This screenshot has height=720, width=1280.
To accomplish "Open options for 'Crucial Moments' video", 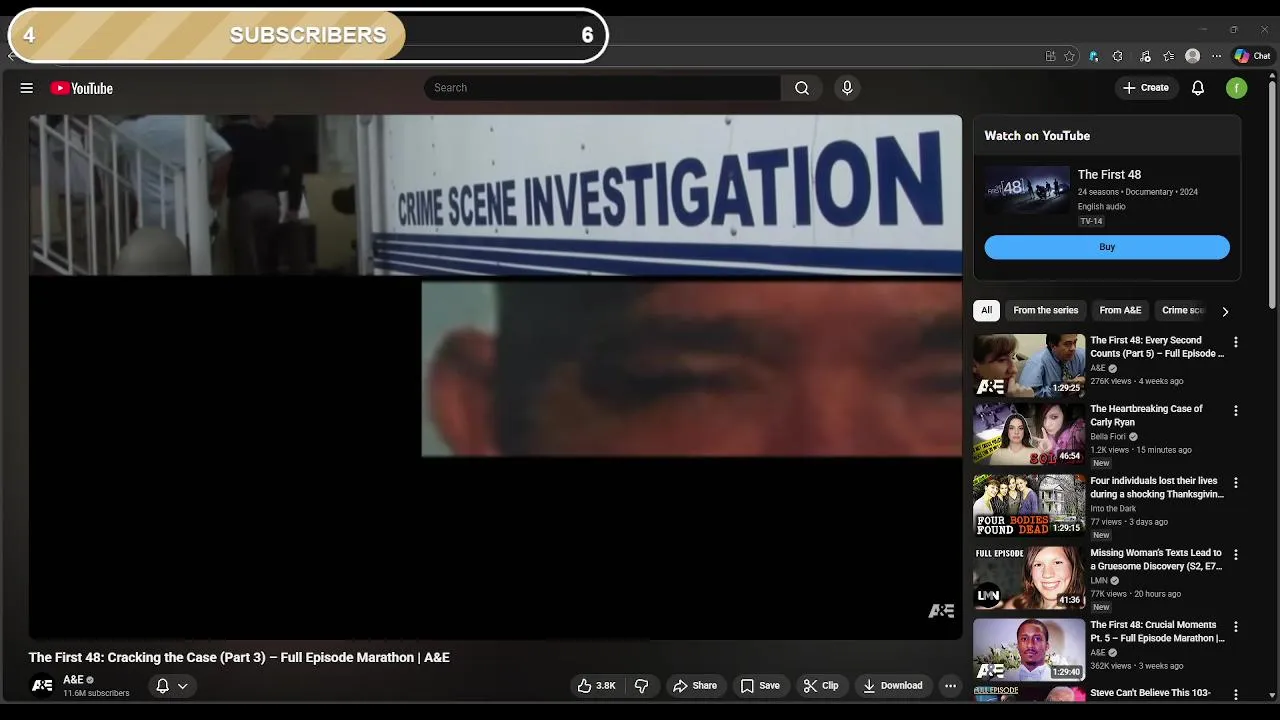I will 1236,627.
